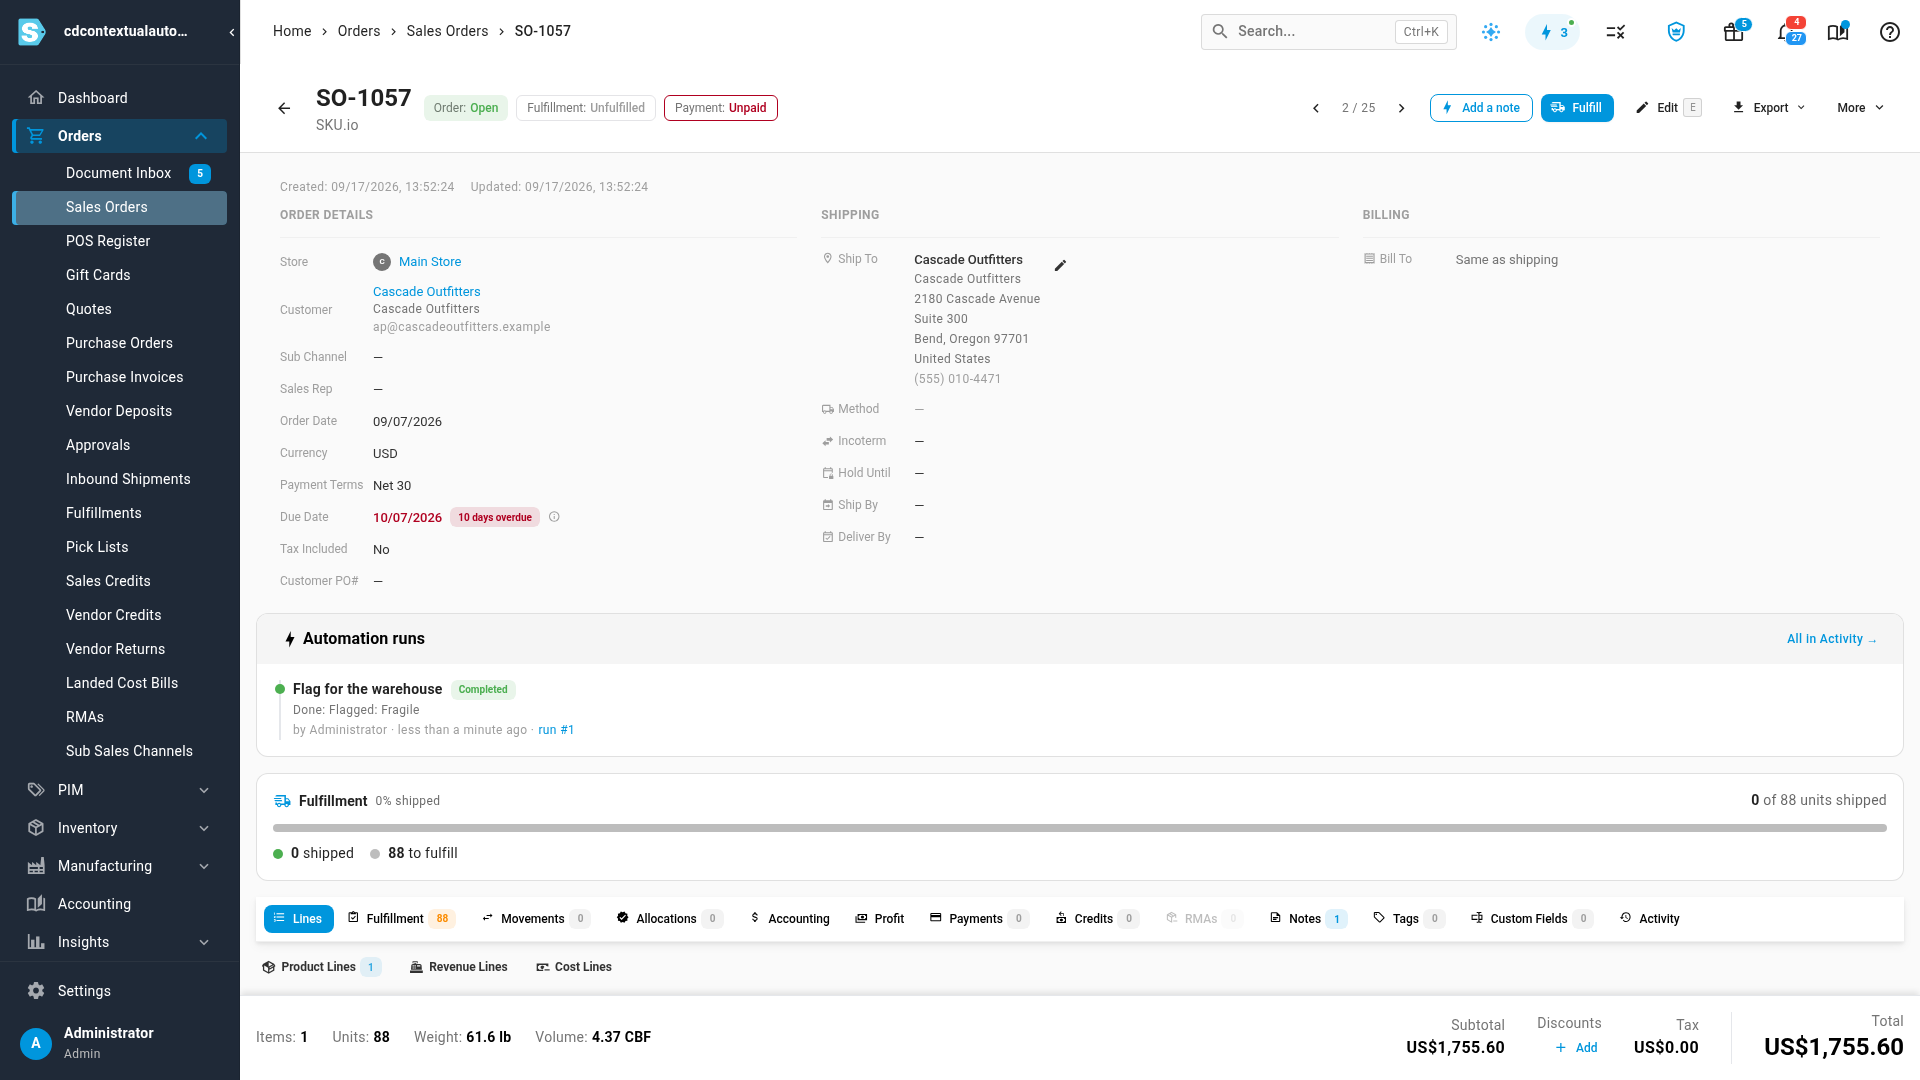1920x1080 pixels.
Task: Click the Edit button
Action: tap(1667, 108)
